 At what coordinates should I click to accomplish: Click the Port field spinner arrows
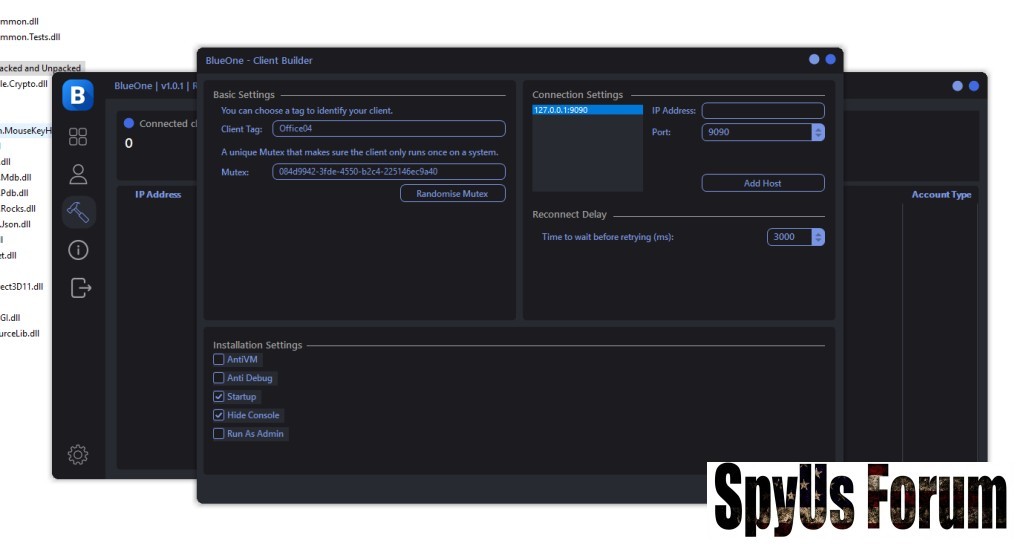(818, 132)
